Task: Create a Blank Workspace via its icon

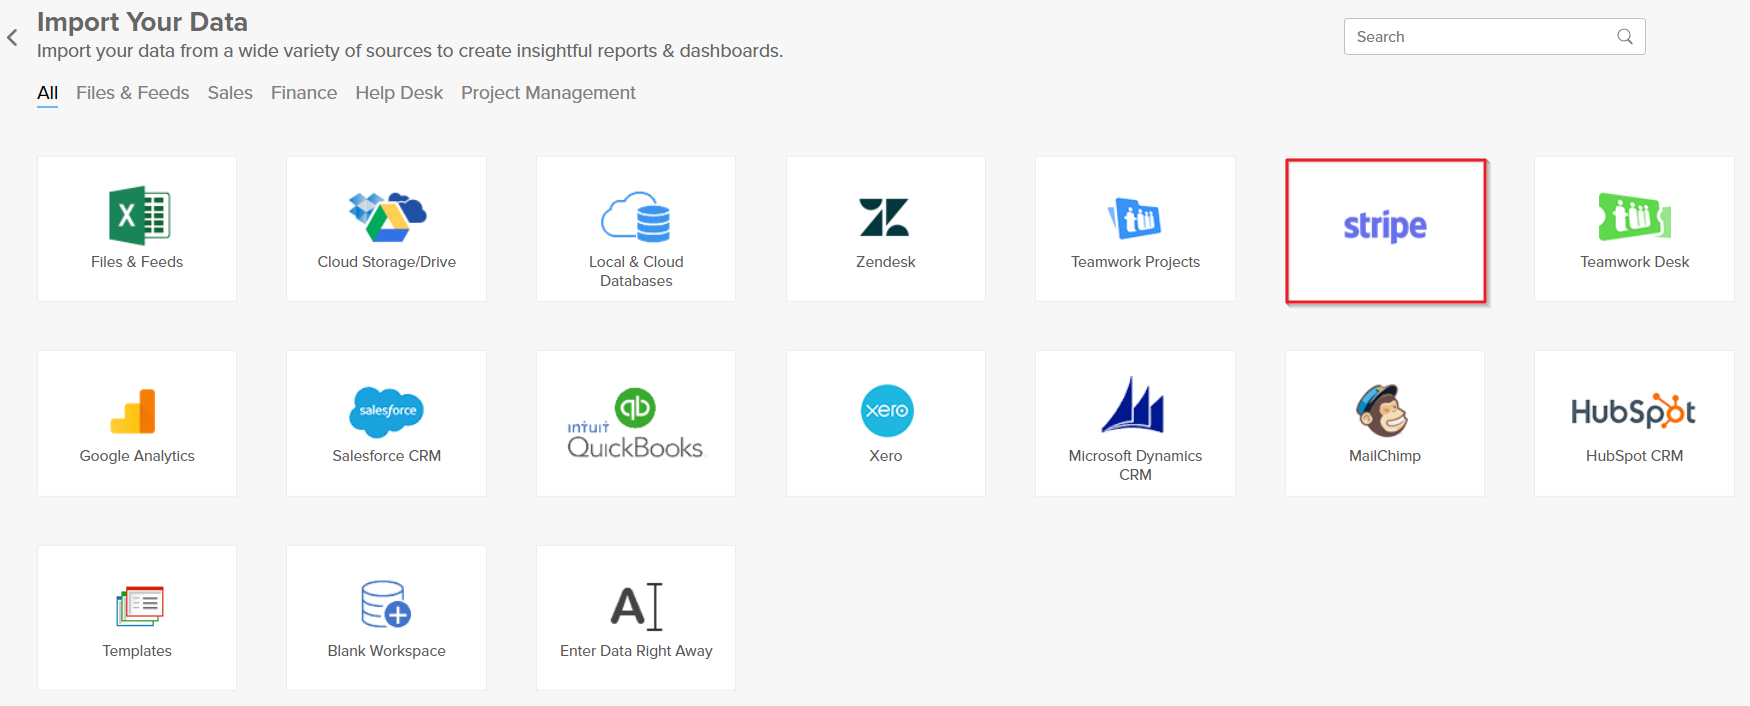Action: [x=386, y=604]
